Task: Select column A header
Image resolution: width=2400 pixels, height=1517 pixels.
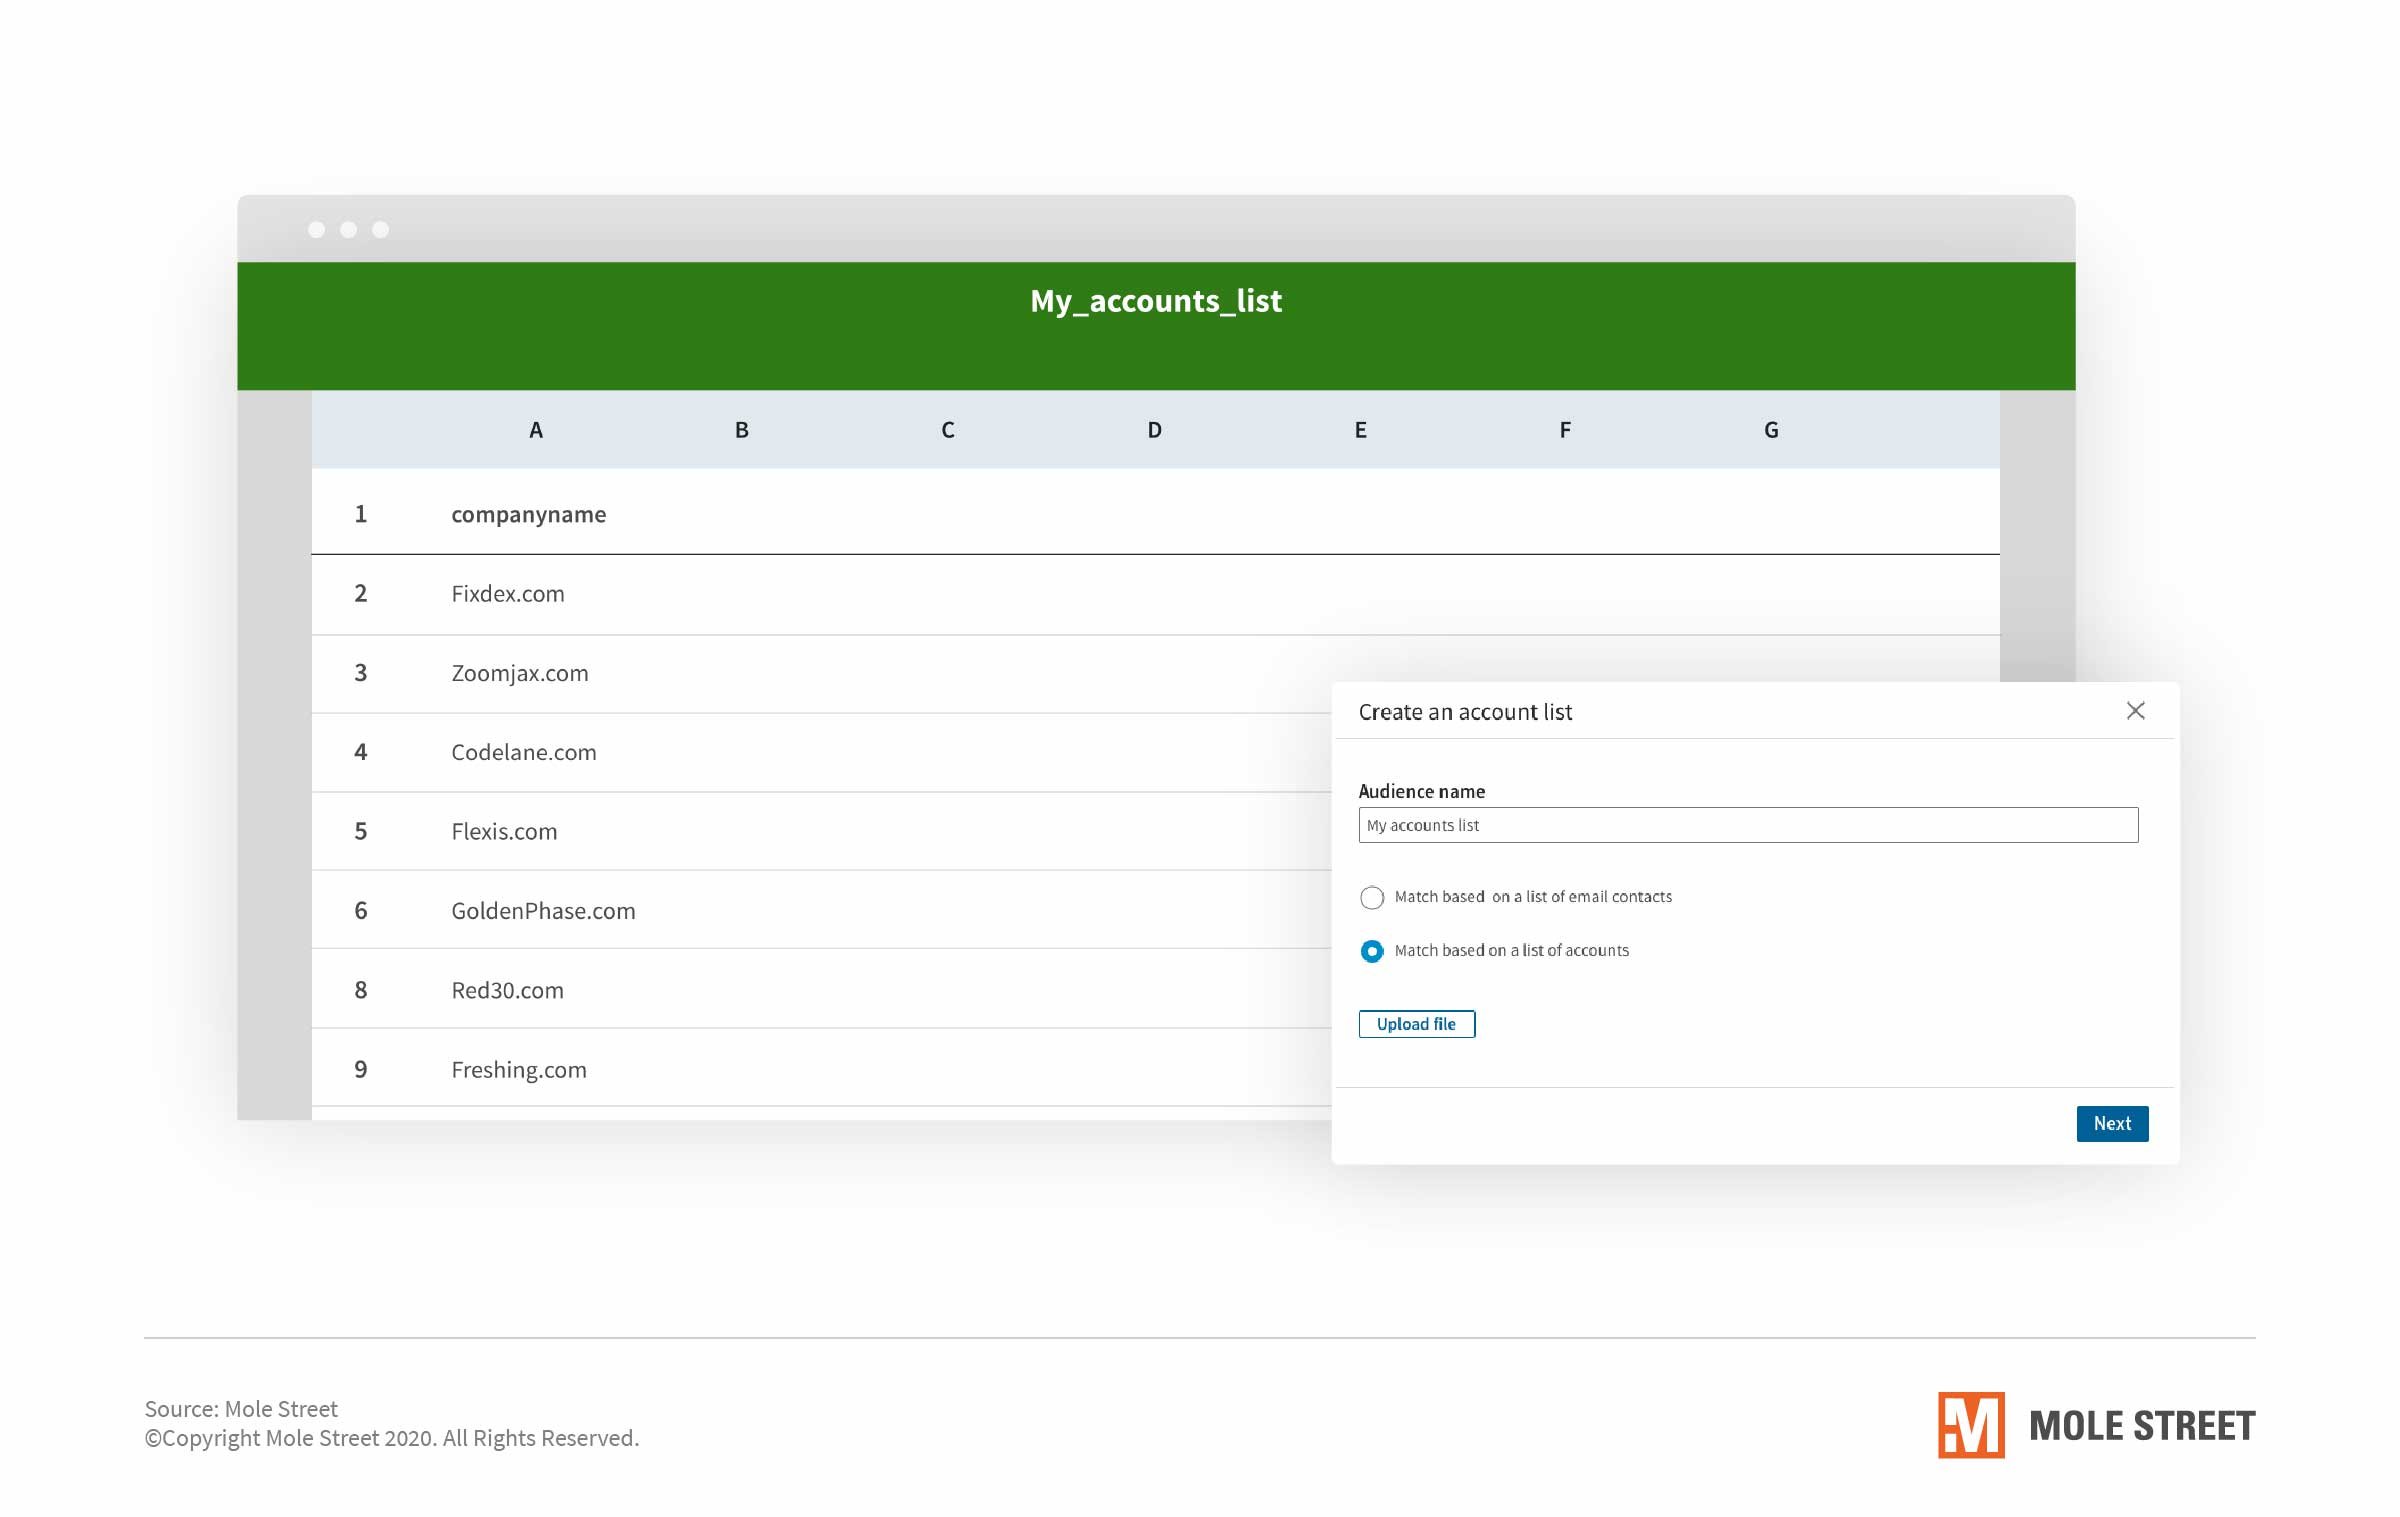Action: (x=536, y=430)
